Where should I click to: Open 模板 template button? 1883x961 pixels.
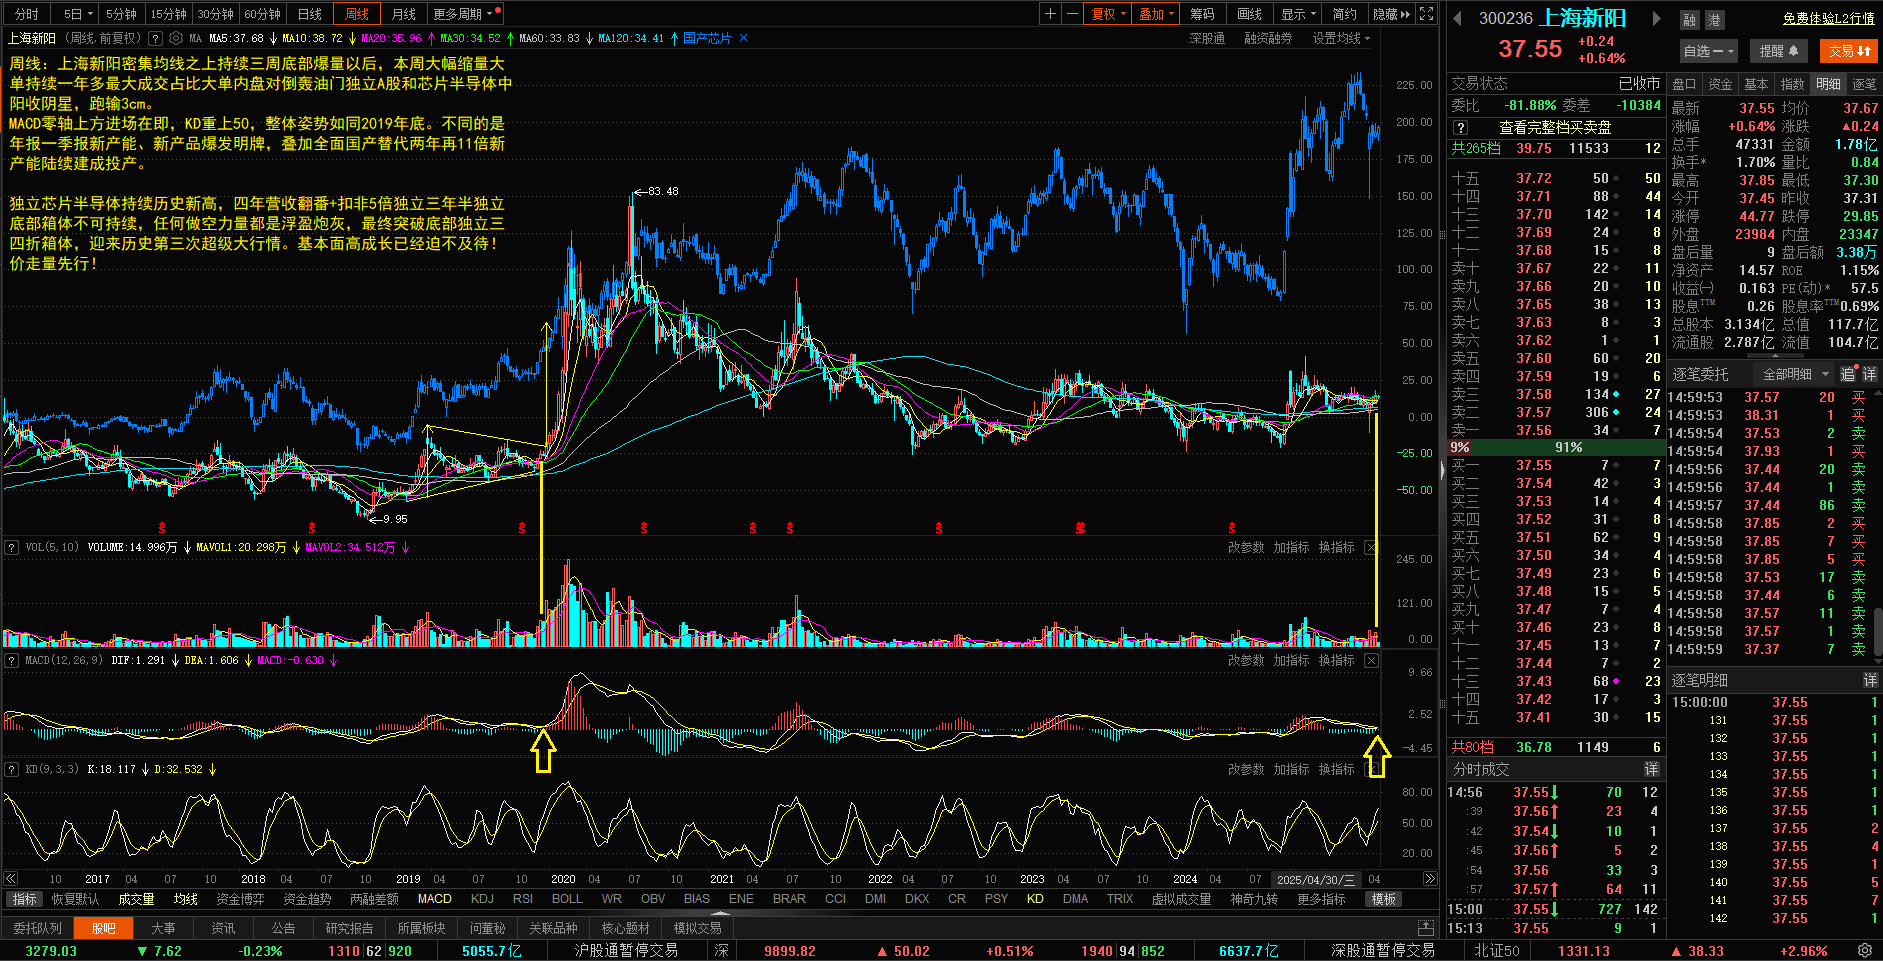[1384, 899]
